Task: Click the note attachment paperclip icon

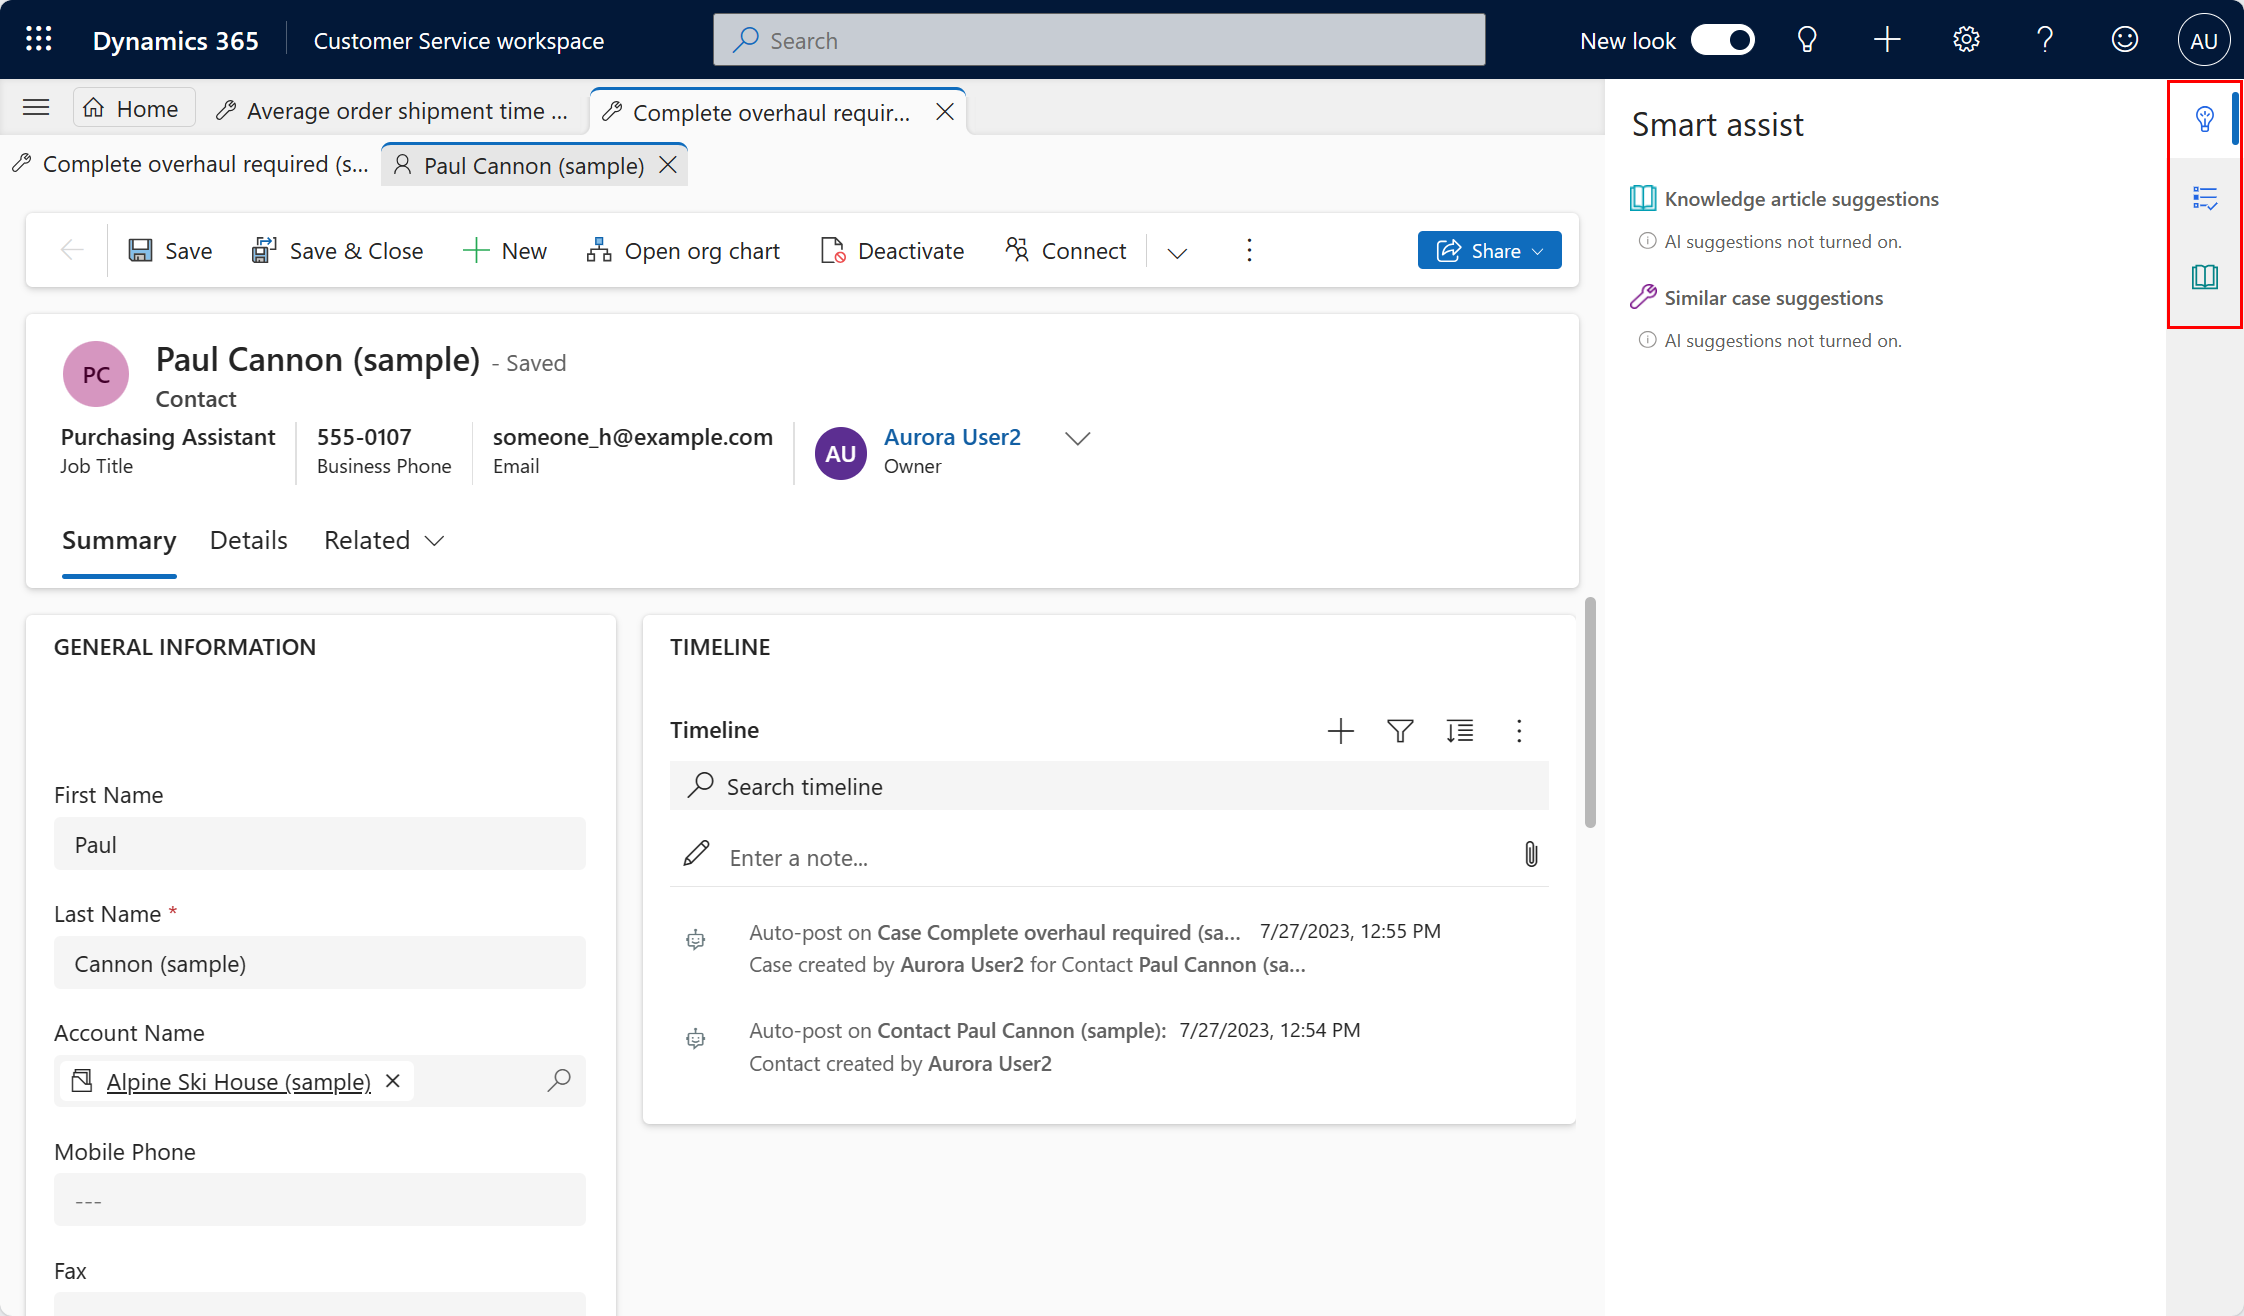Action: (x=1531, y=855)
